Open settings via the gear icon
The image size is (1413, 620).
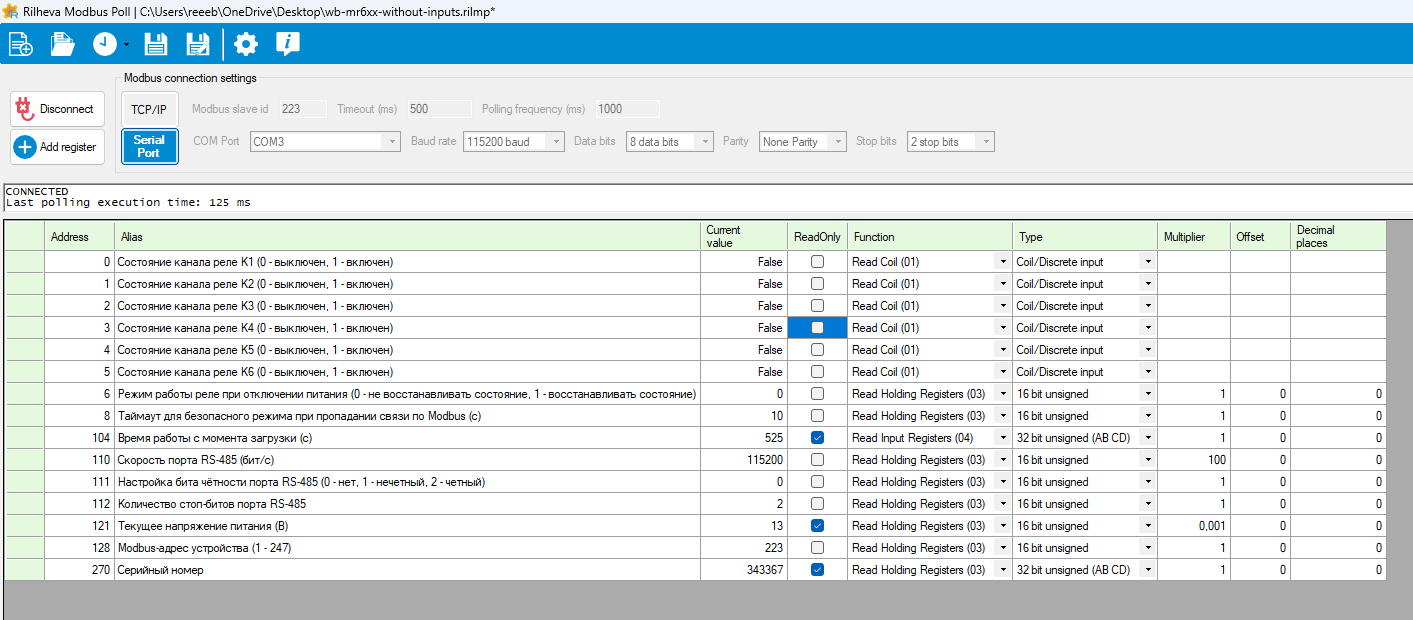[x=245, y=44]
